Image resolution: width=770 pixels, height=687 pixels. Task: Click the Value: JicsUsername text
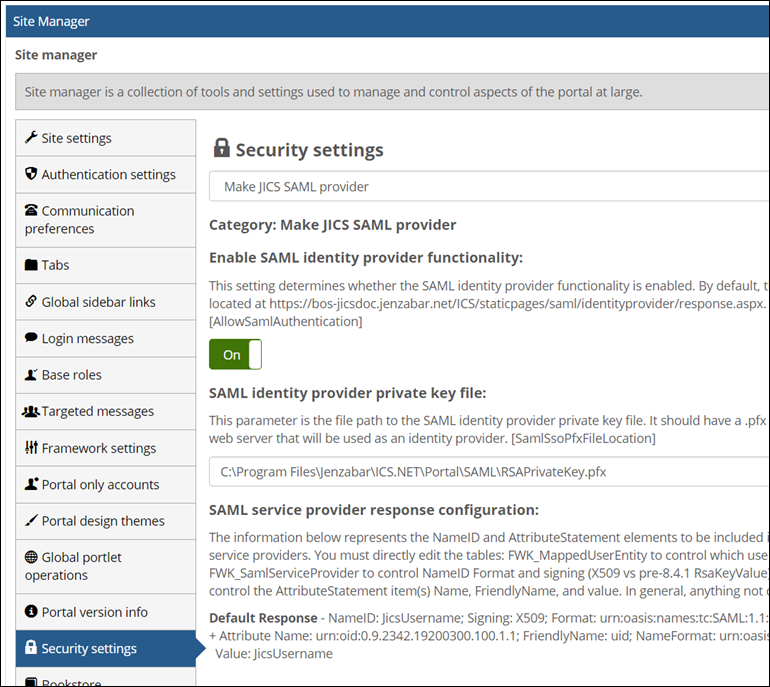point(274,654)
